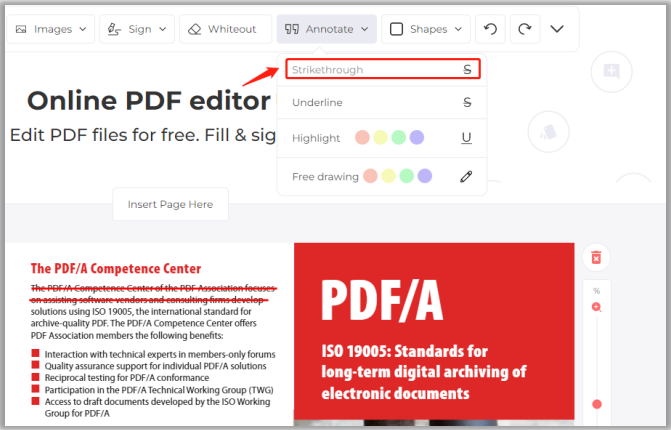Click 'Quality assurance support' bullet text

click(155, 366)
